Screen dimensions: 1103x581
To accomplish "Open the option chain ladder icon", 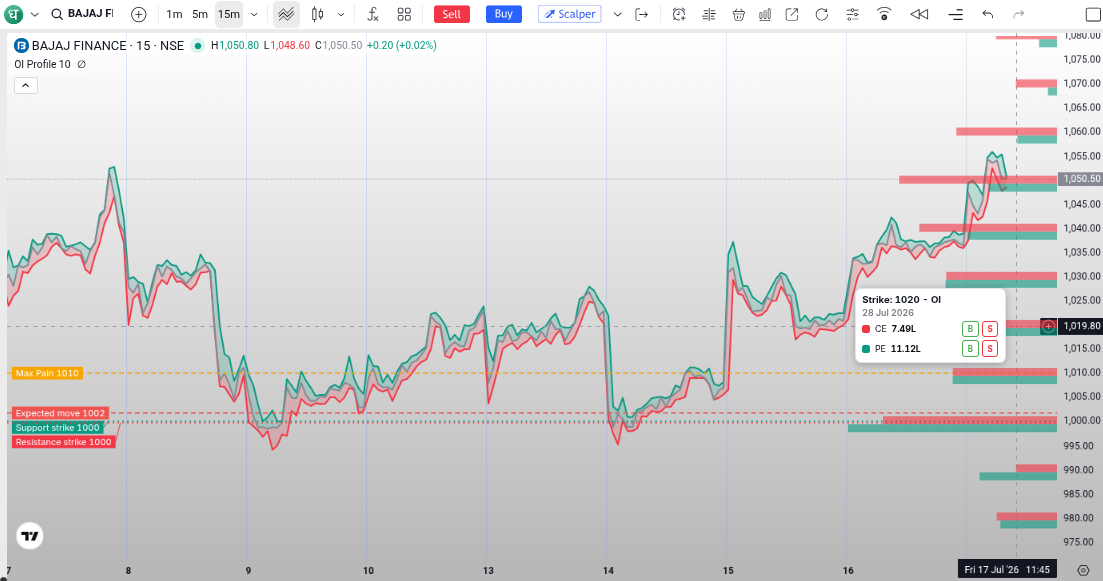I will (x=709, y=14).
